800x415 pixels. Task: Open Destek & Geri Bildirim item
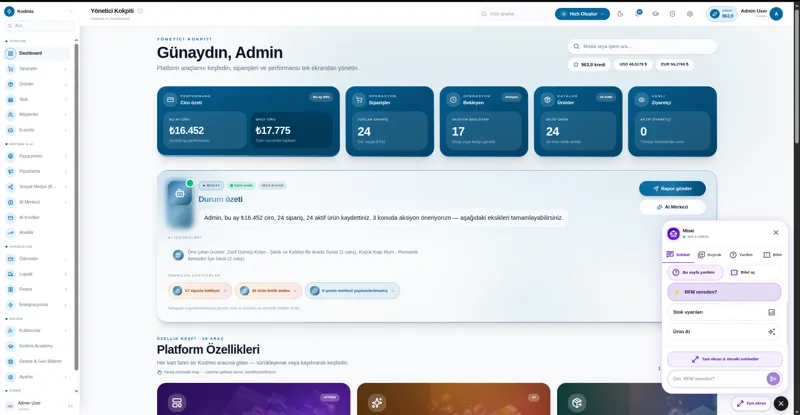point(37,361)
